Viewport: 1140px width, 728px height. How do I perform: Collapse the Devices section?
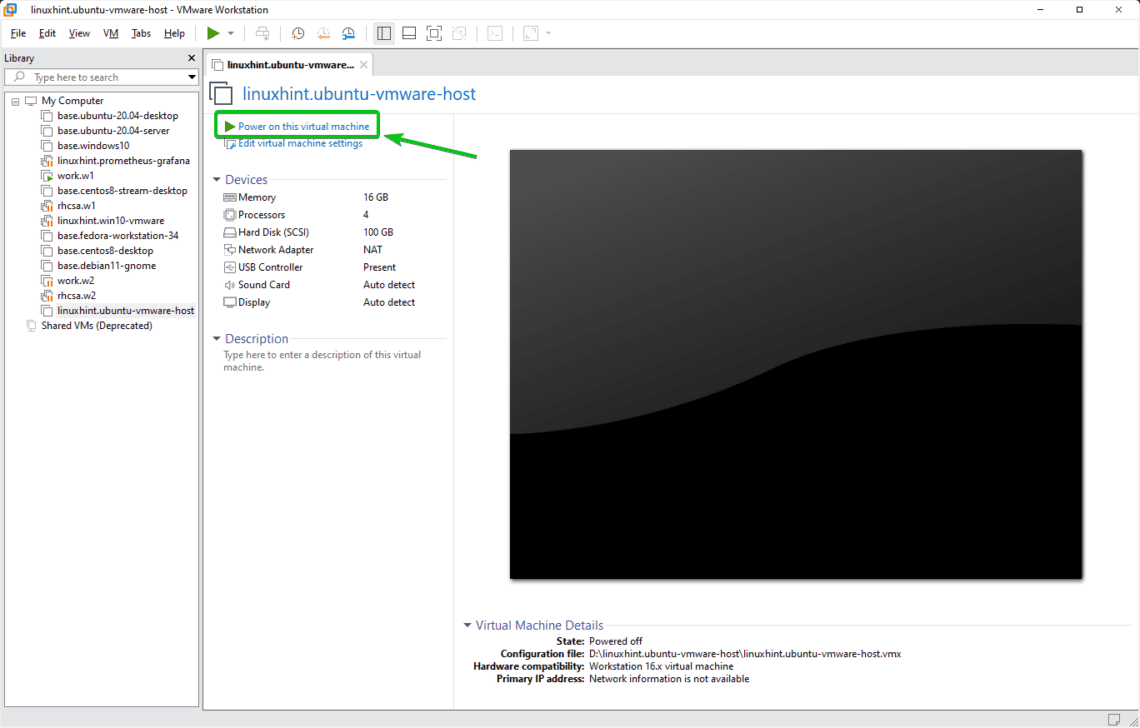pyautogui.click(x=217, y=179)
